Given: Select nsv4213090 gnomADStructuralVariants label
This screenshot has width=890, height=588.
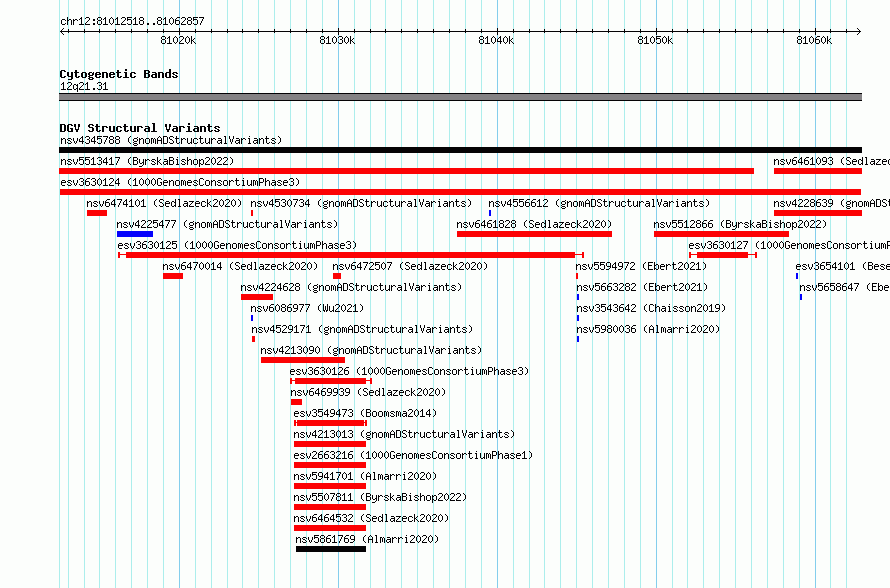Looking at the screenshot, I should pos(371,350).
